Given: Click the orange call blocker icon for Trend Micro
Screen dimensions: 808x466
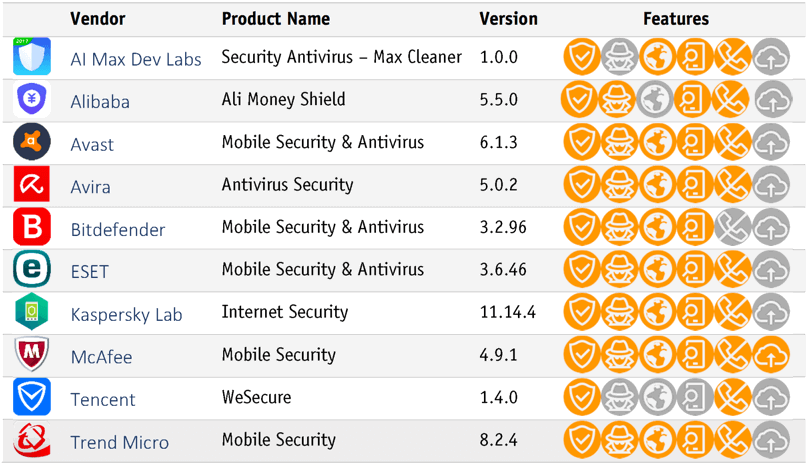Looking at the screenshot, I should (733, 441).
